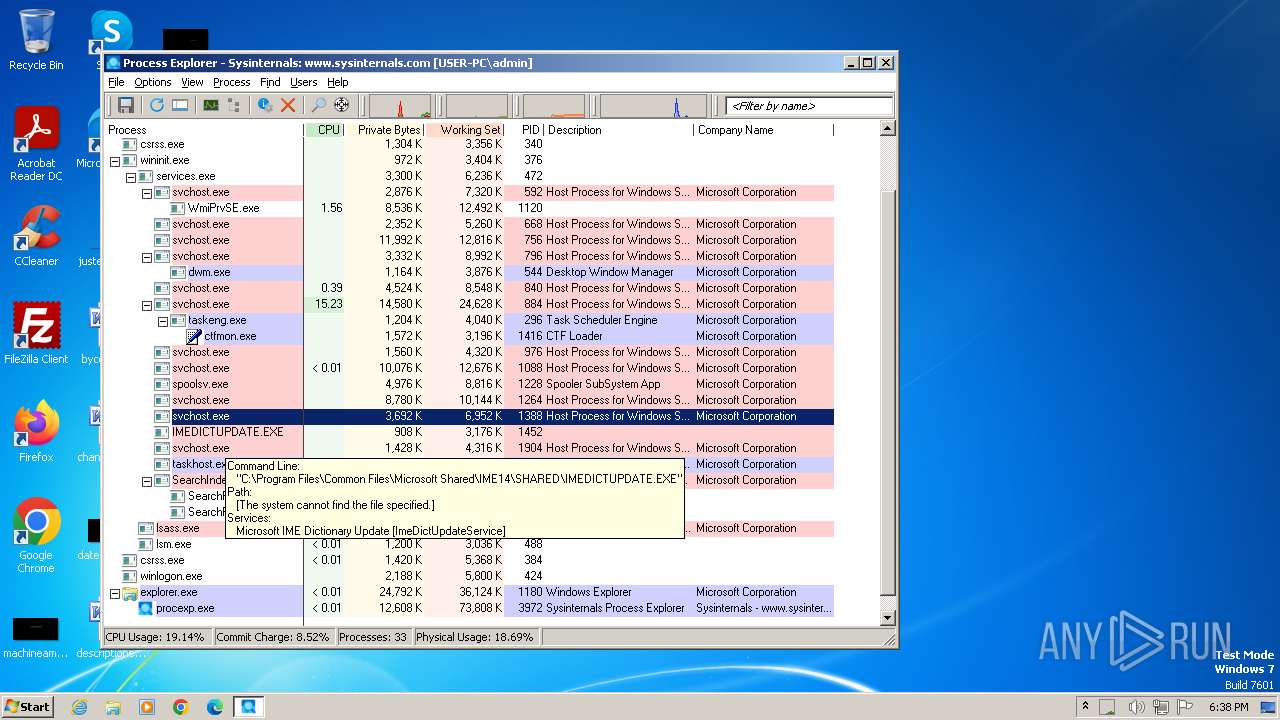
Task: Sort by the PID column header
Action: coord(525,130)
